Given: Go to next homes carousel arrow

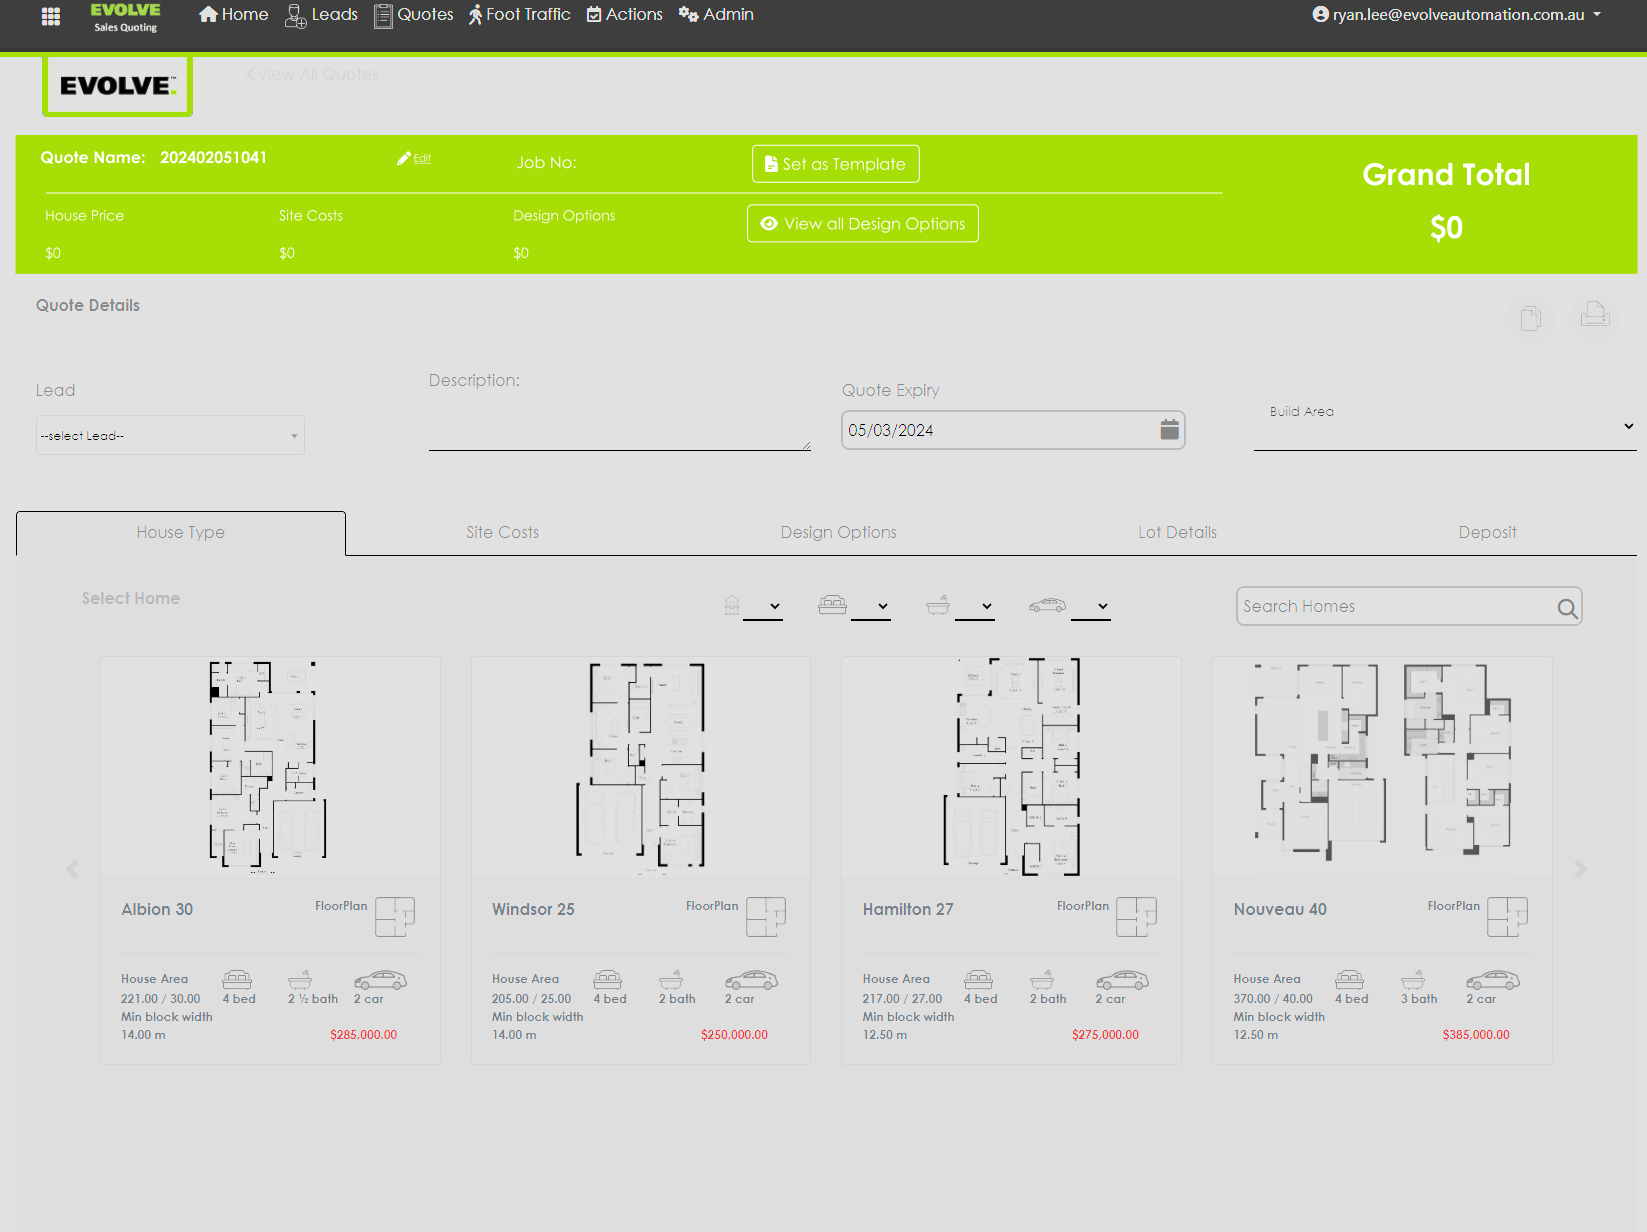Looking at the screenshot, I should click(x=1580, y=869).
